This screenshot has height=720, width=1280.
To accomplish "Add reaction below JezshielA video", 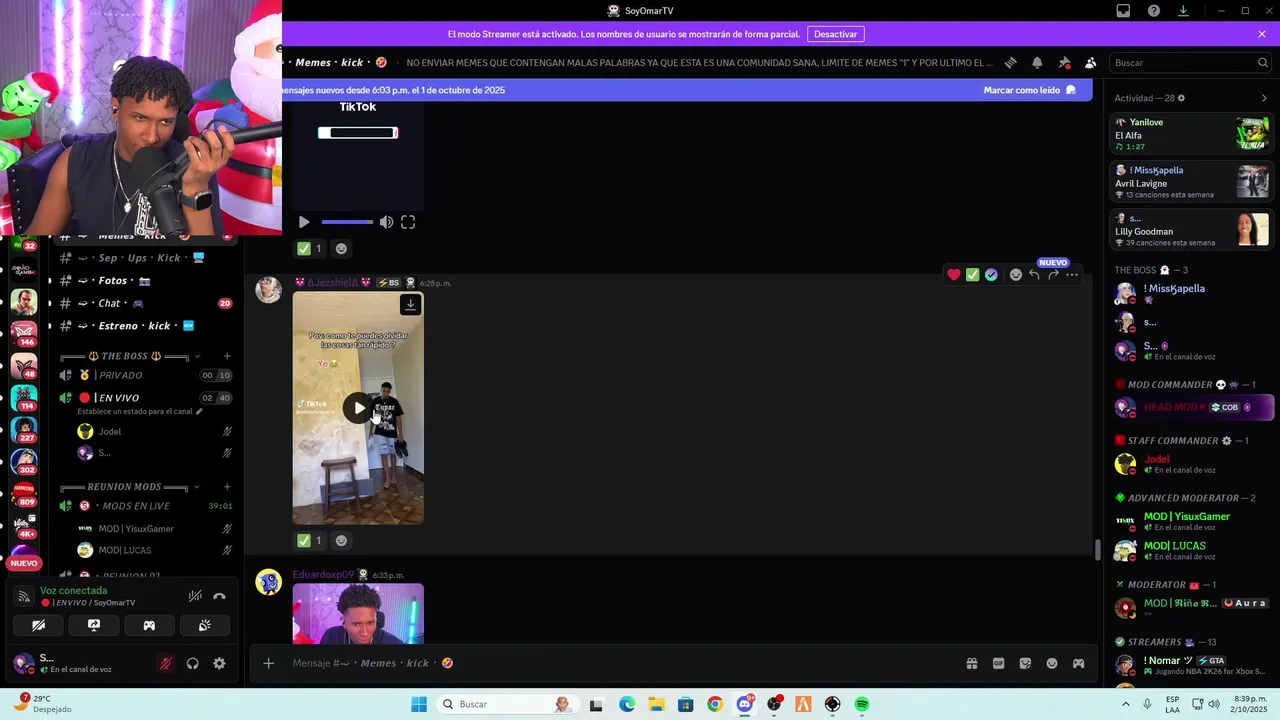I will click(x=341, y=540).
